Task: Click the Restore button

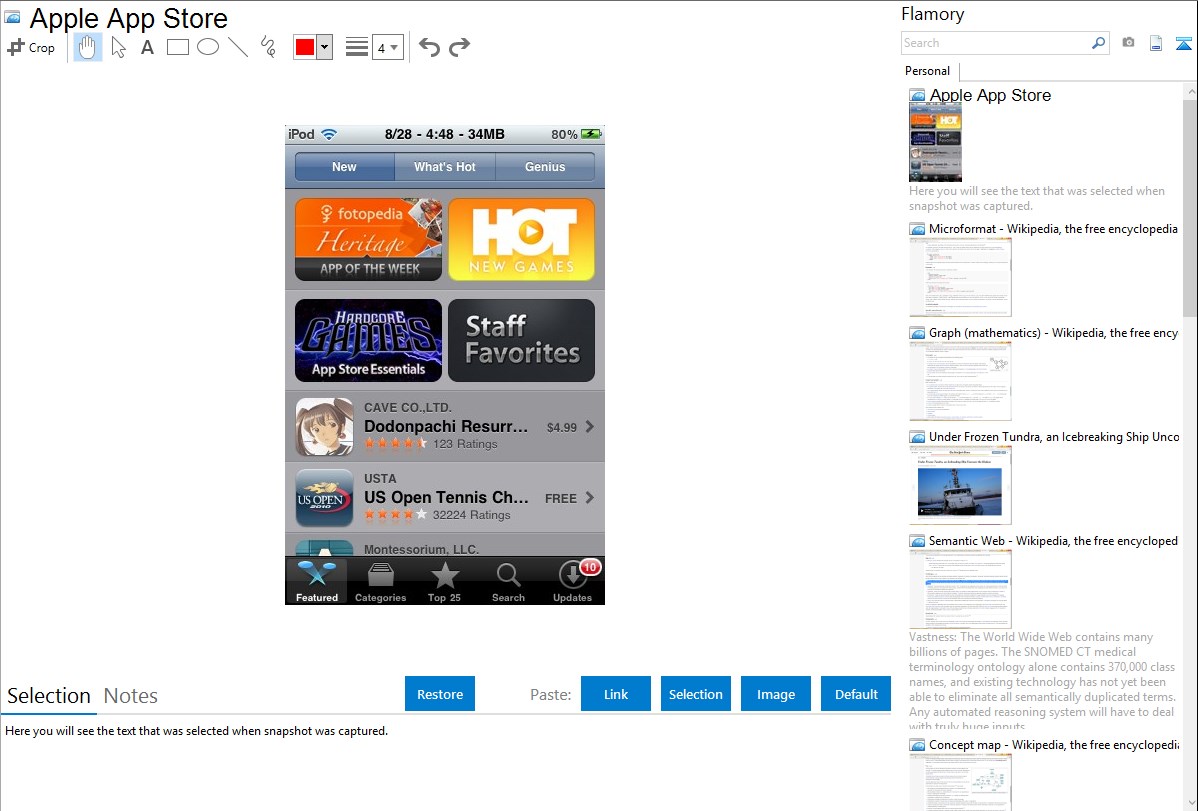Action: click(x=440, y=694)
